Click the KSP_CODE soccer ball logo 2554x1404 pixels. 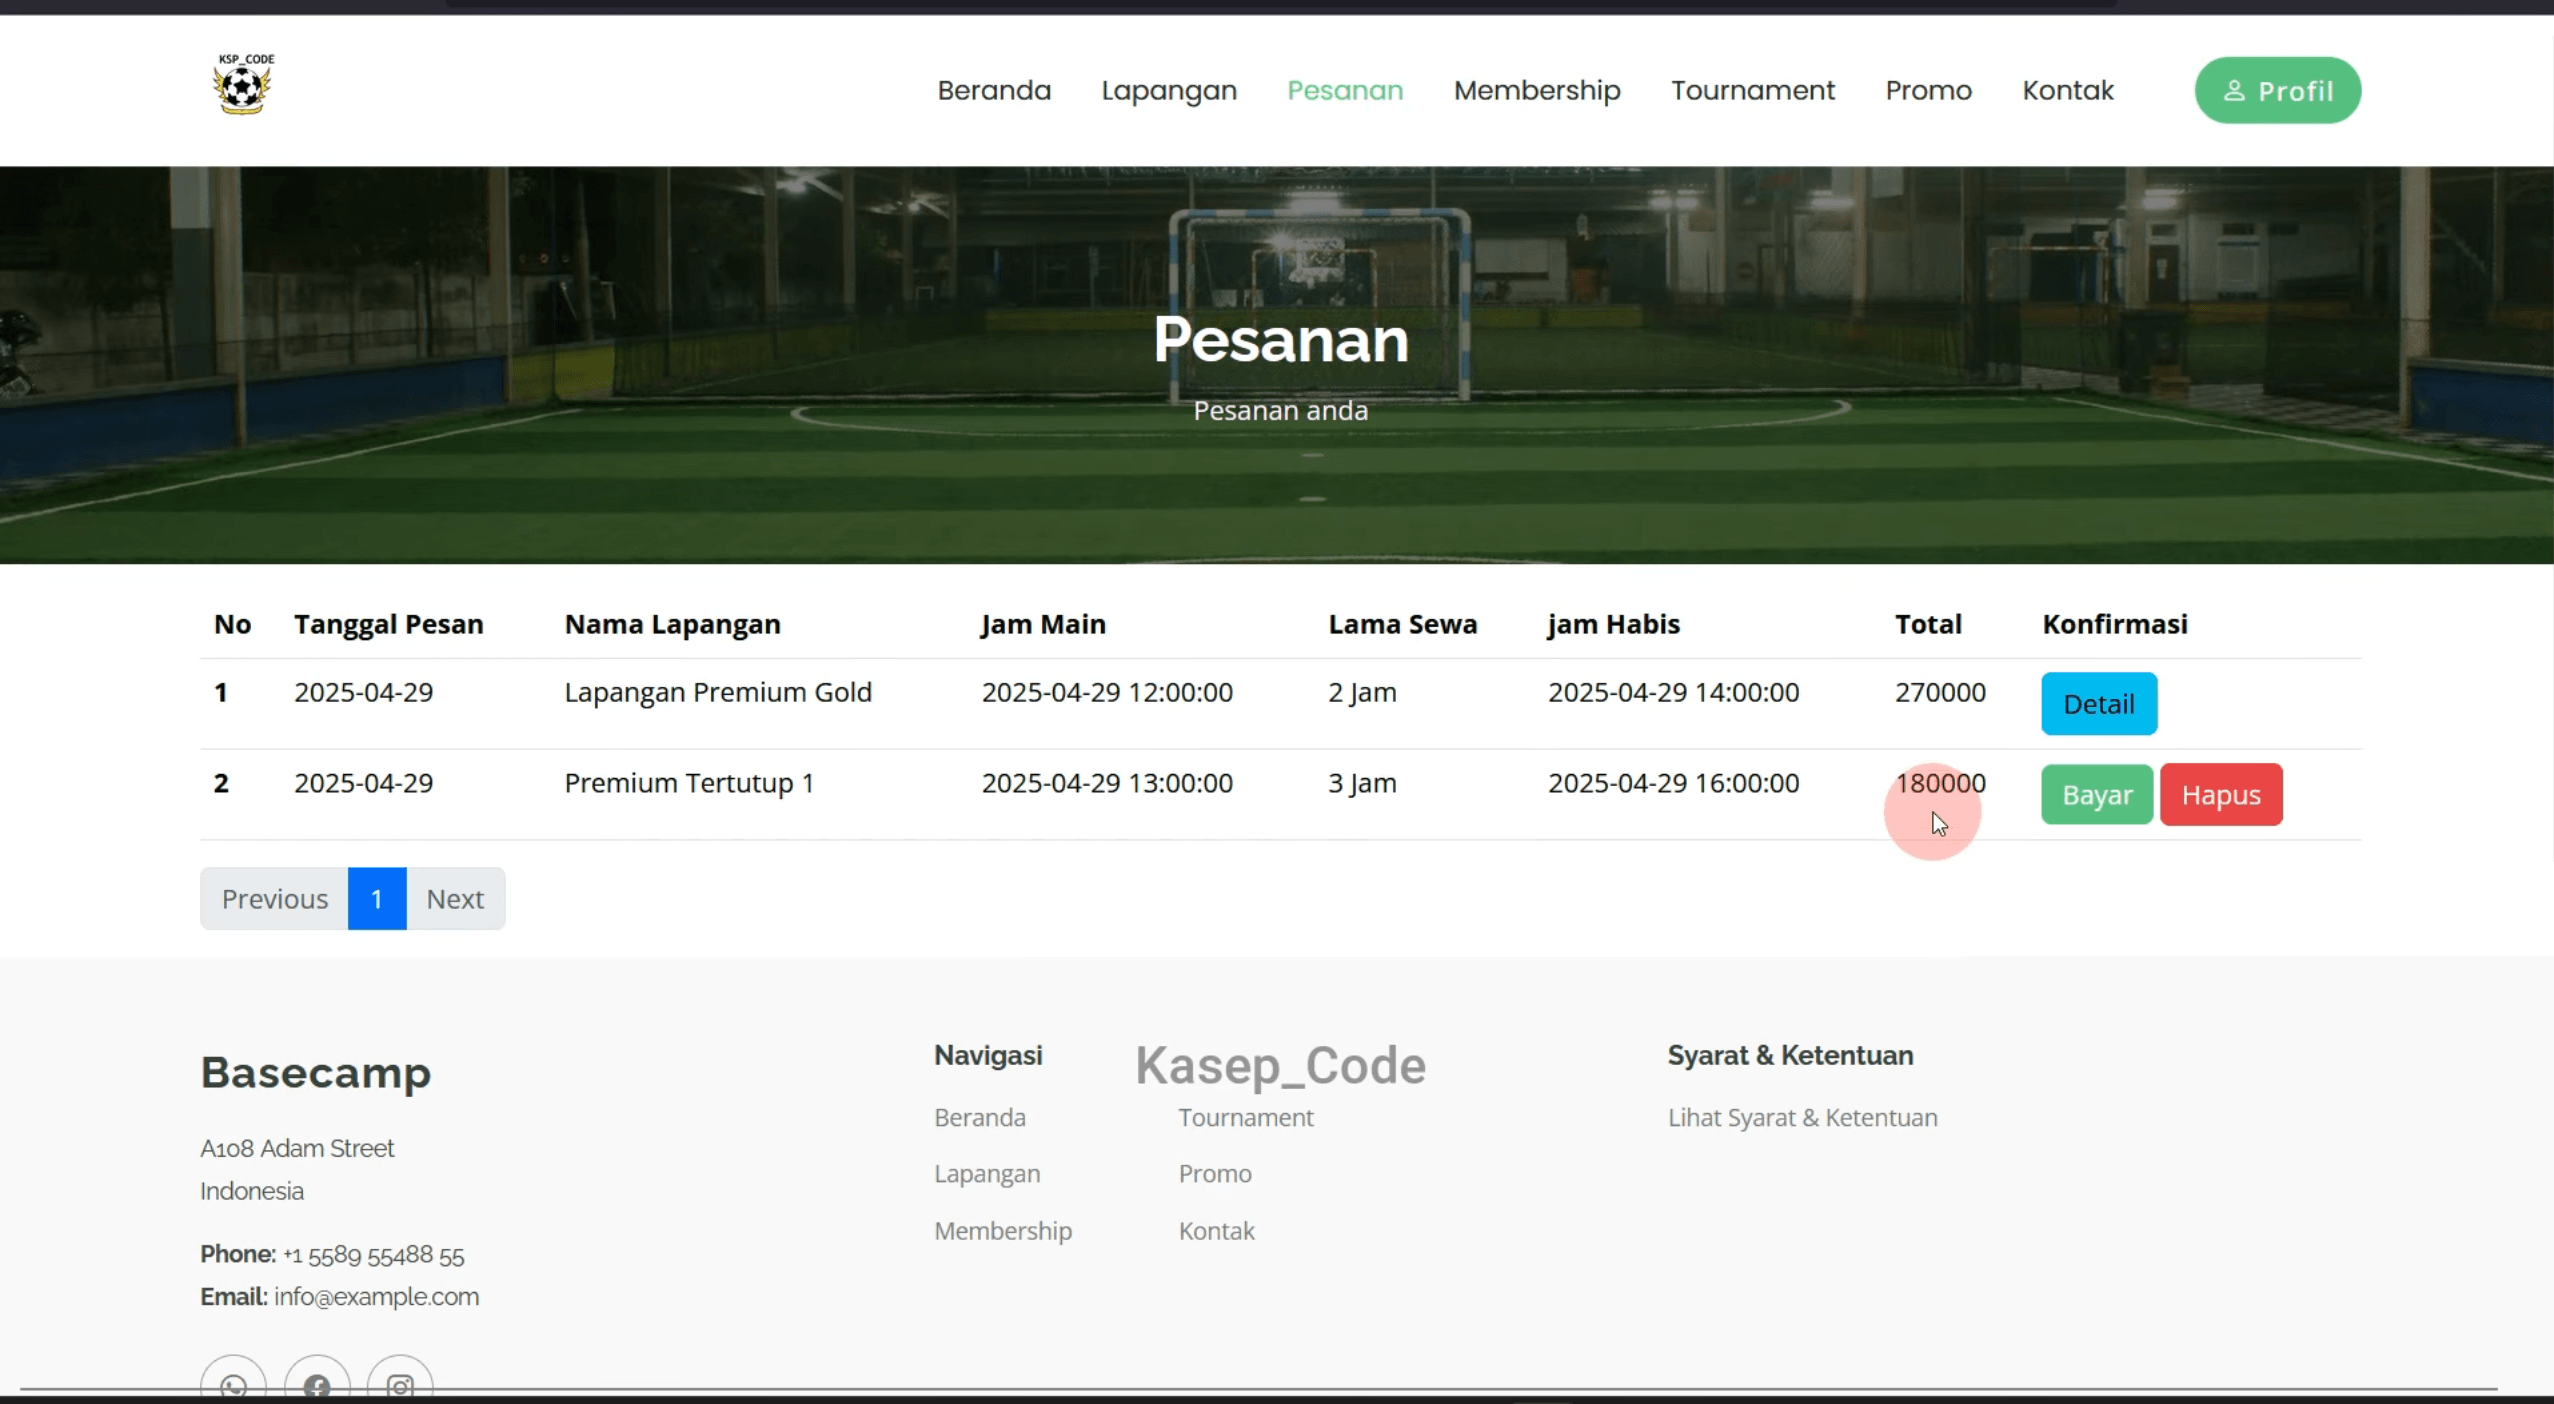(x=243, y=84)
